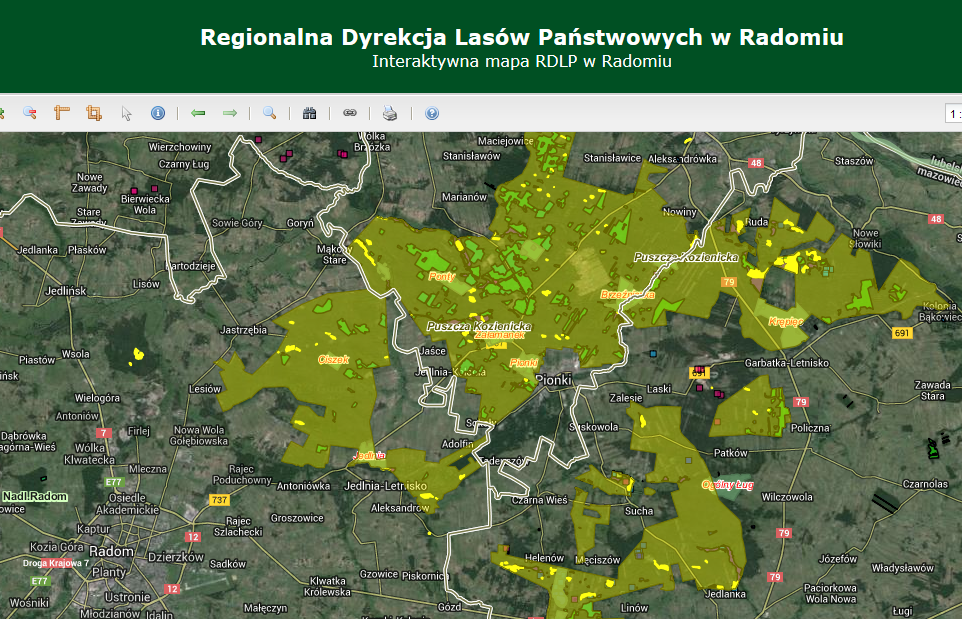This screenshot has height=619, width=962.
Task: Go back to previous map view
Action: point(198,114)
